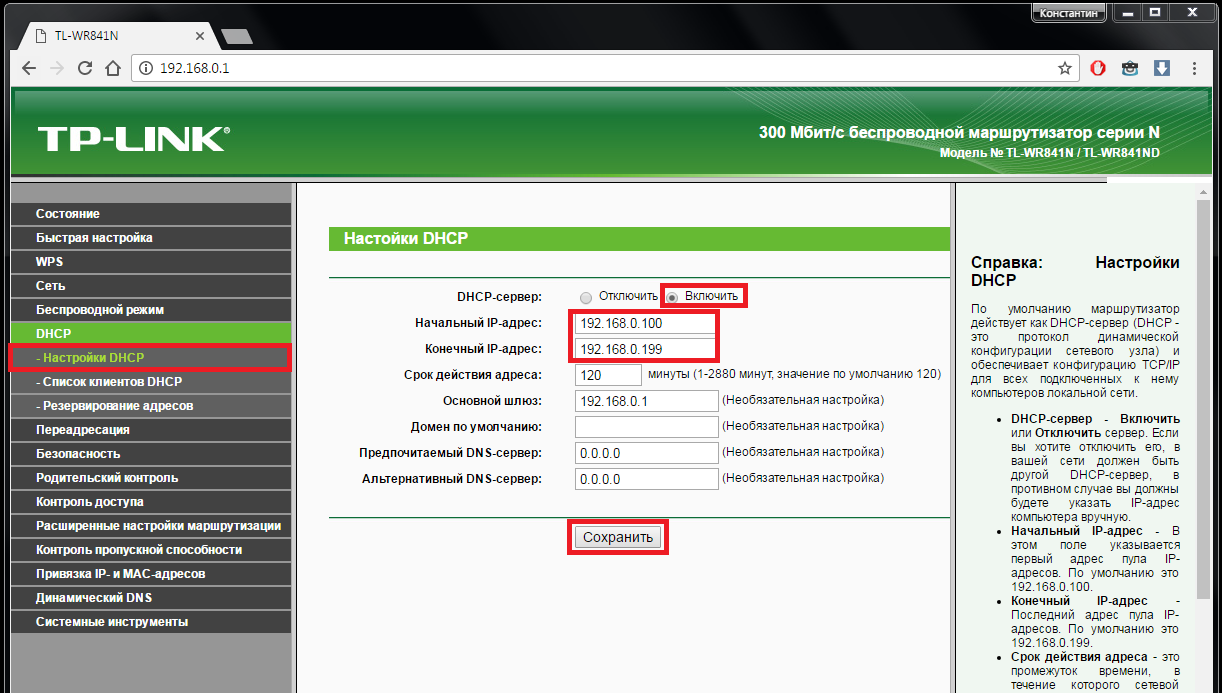Click the Состояние menu item
The image size is (1222, 693).
[68, 214]
